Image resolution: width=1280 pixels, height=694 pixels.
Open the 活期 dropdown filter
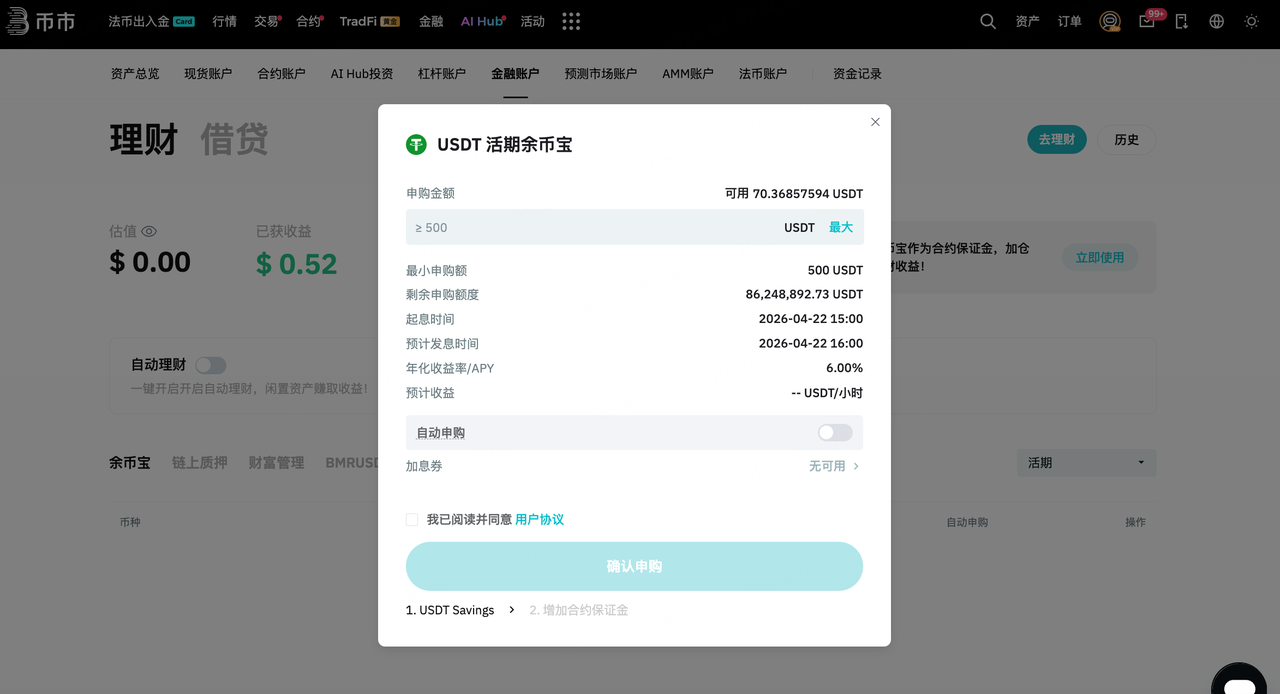(x=1086, y=463)
